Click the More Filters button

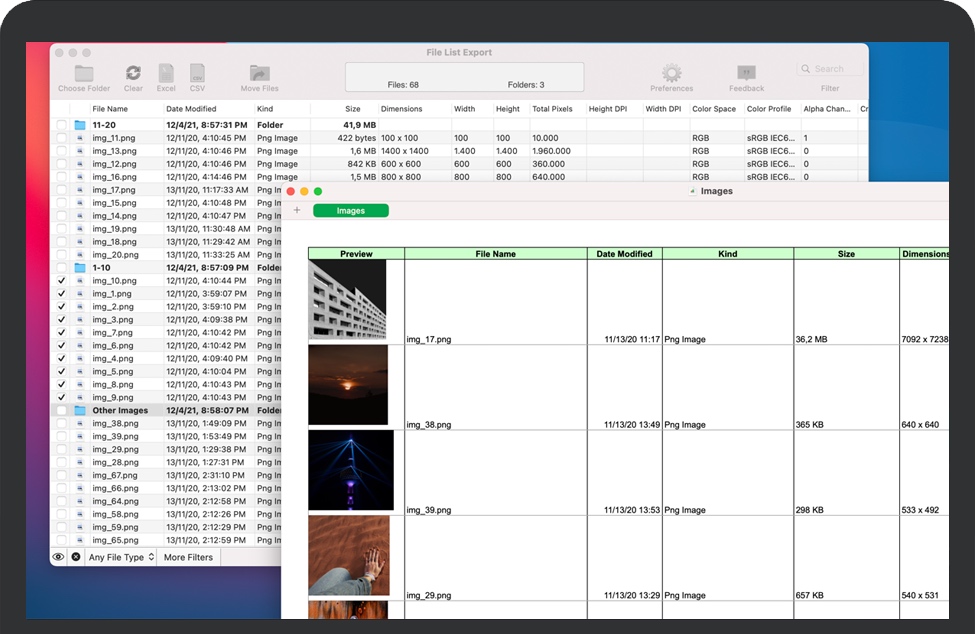pos(188,557)
